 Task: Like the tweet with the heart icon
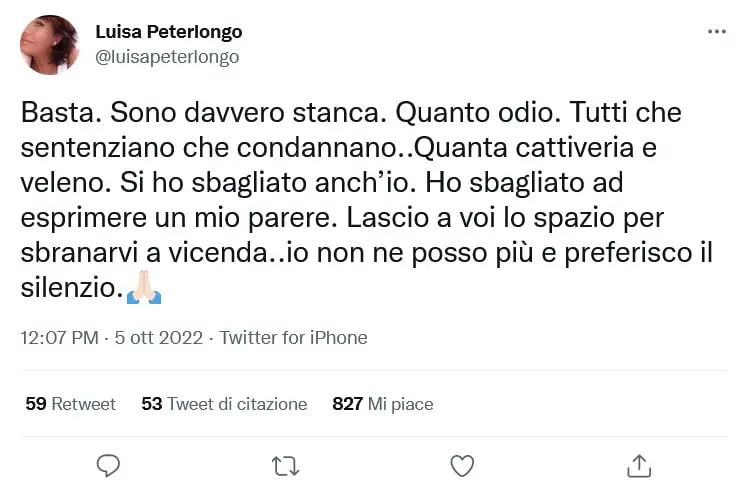click(x=461, y=465)
